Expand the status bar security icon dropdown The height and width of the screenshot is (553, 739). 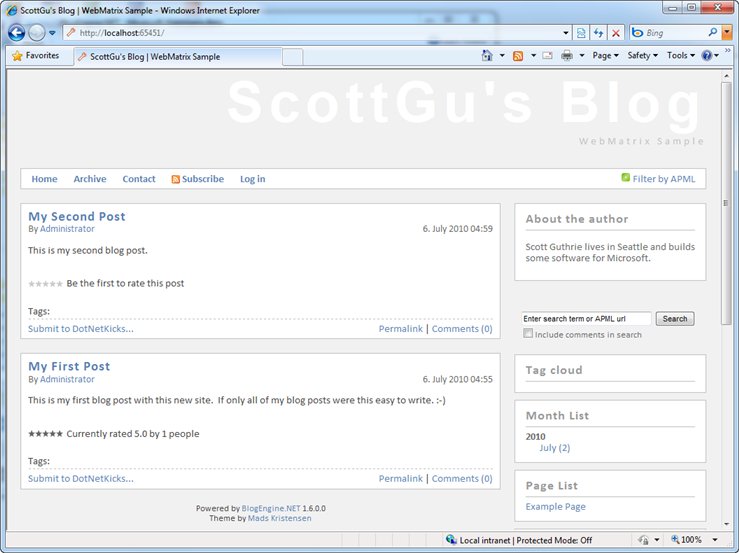point(657,540)
